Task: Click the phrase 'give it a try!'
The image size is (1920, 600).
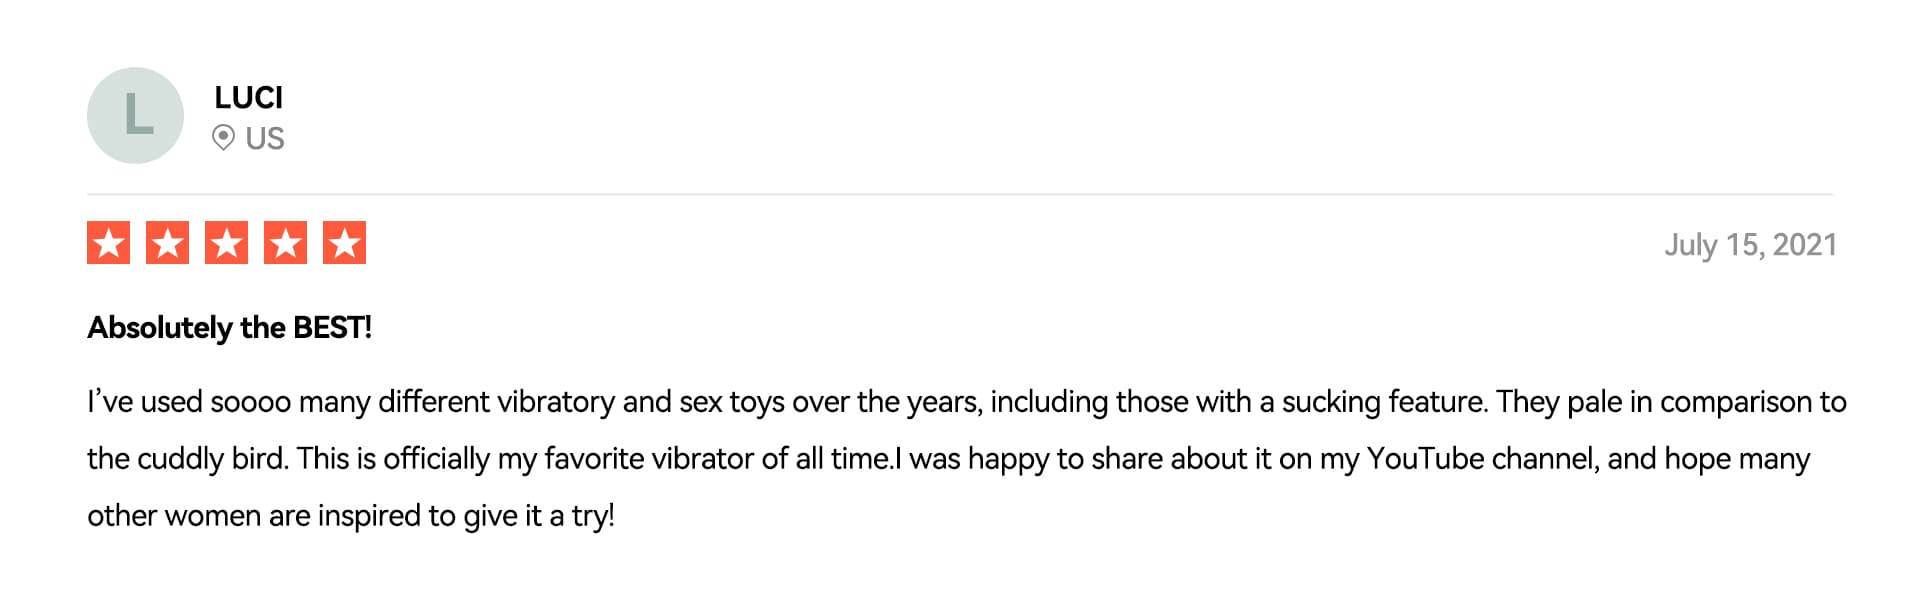Action: 539,516
